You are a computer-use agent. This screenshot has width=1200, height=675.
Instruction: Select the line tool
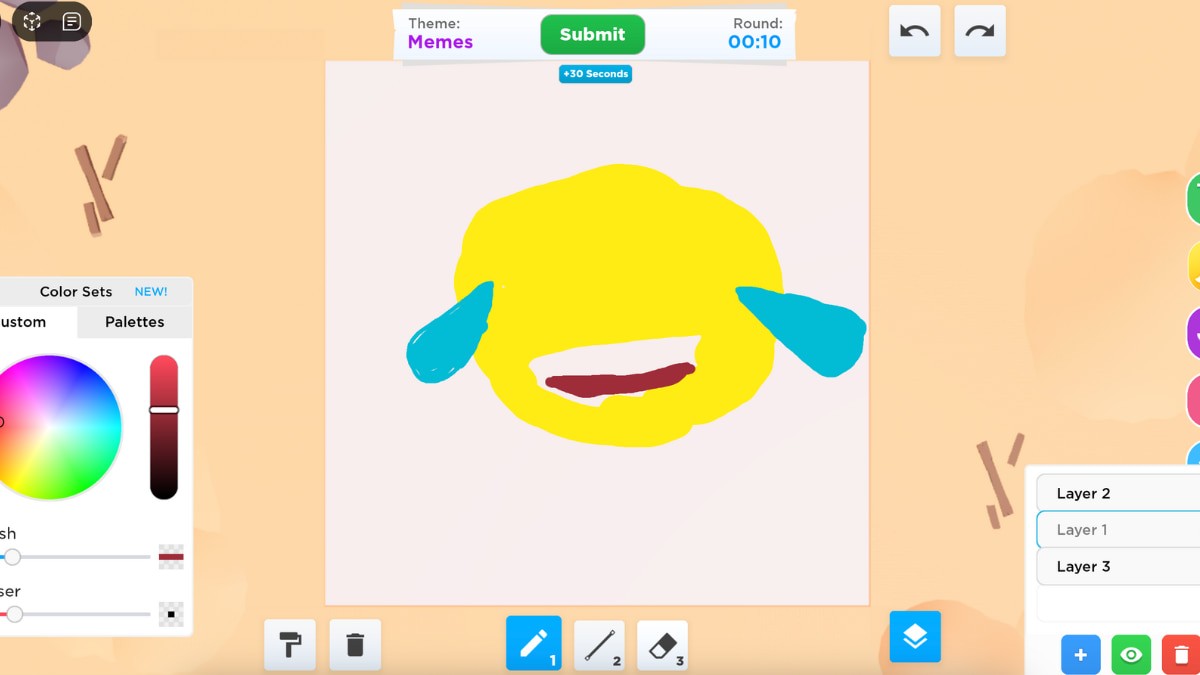(x=599, y=646)
